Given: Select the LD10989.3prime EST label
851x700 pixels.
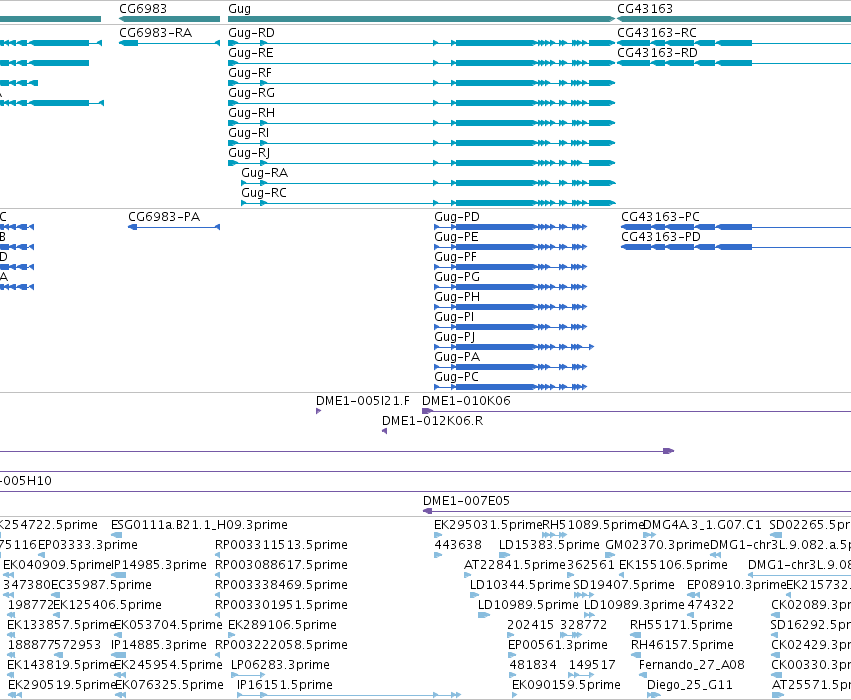Looking at the screenshot, I should point(634,605).
